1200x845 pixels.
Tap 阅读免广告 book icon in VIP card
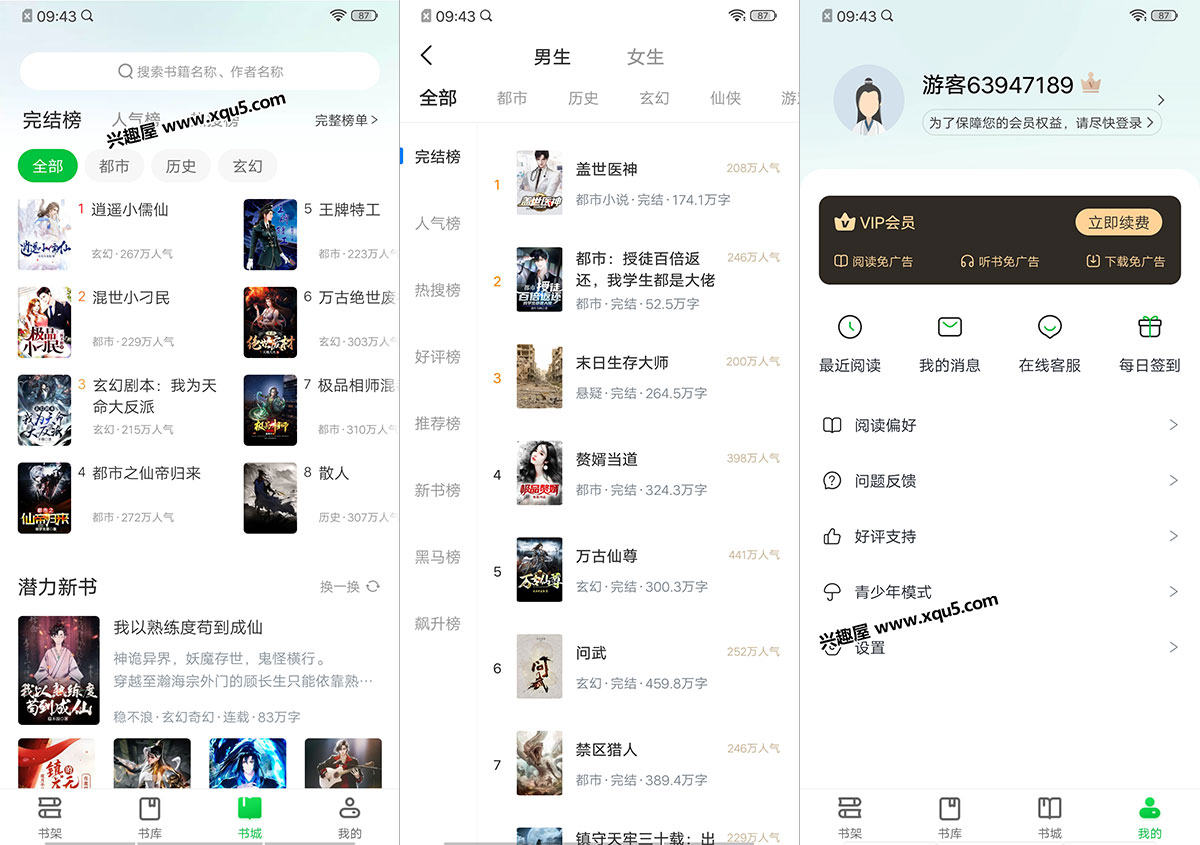click(841, 261)
